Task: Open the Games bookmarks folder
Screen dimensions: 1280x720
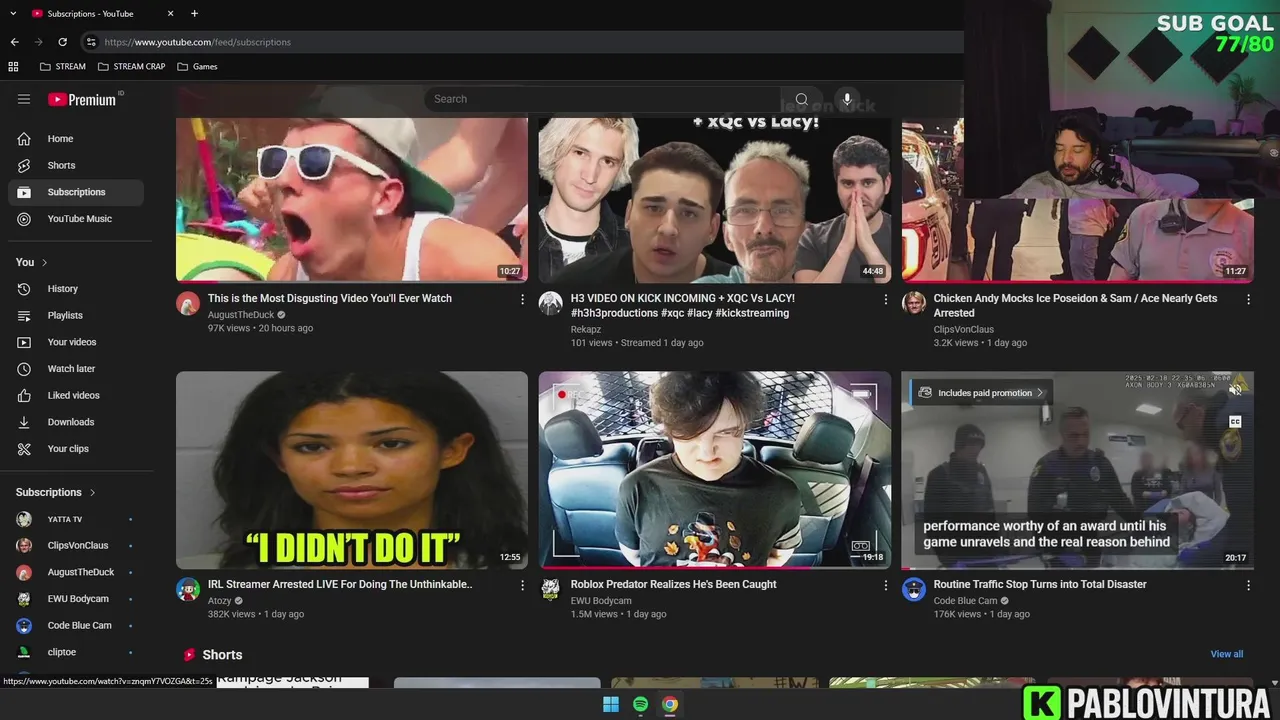Action: pyautogui.click(x=197, y=67)
